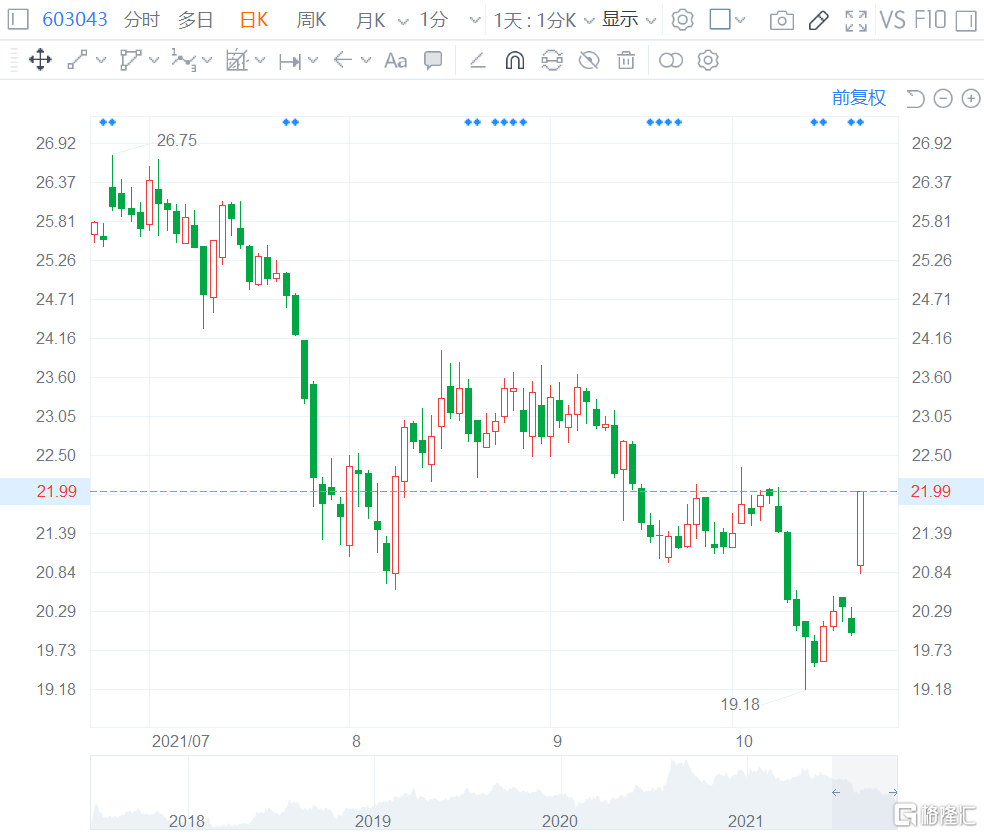Select the range ruler tool
The width and height of the screenshot is (984, 834).
tap(290, 61)
